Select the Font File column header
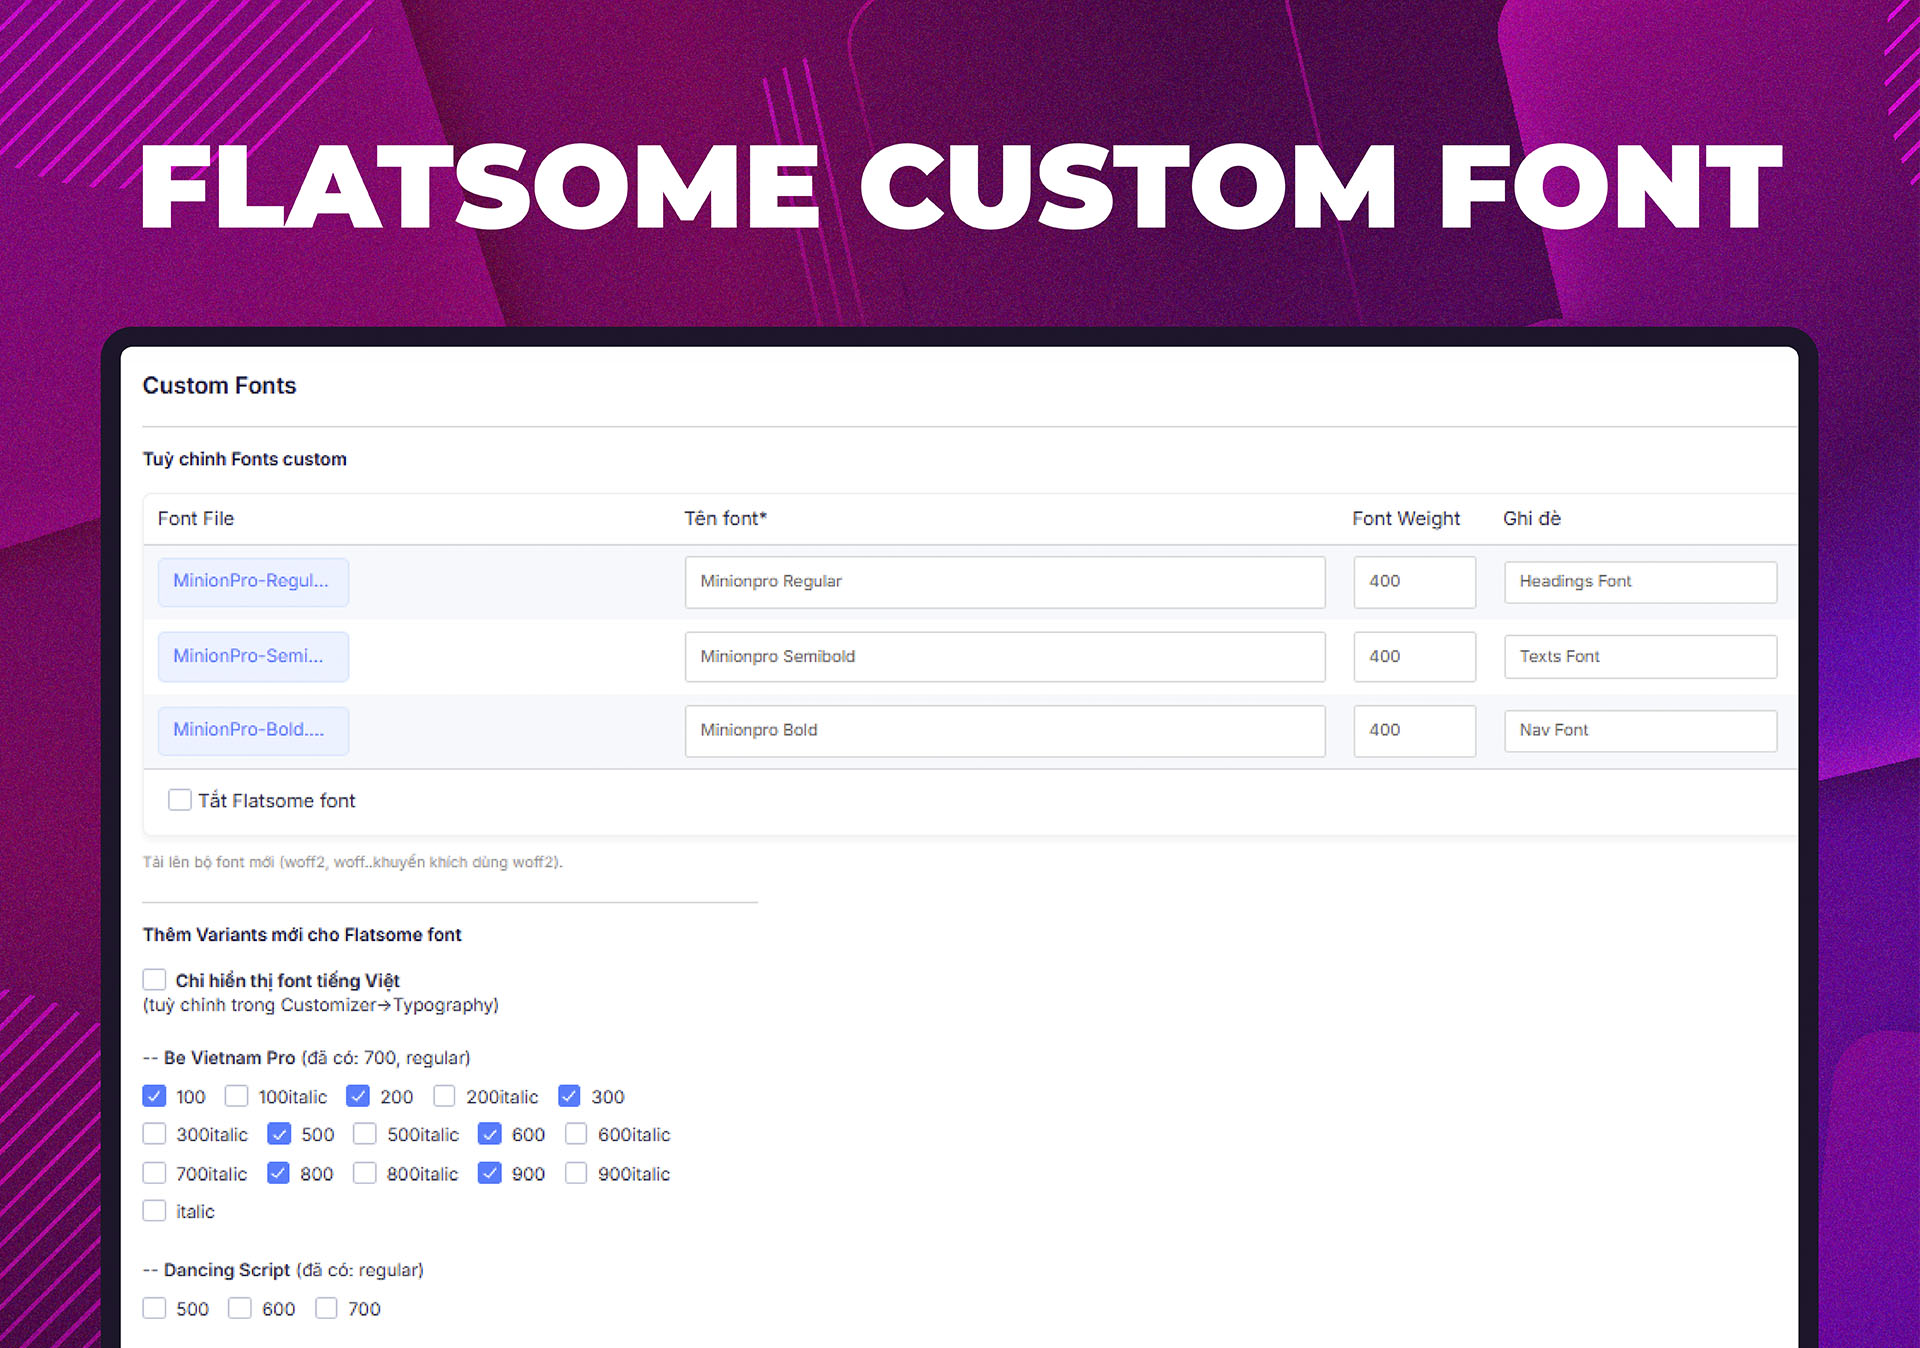Screen dimensions: 1920x1348 (x=196, y=518)
